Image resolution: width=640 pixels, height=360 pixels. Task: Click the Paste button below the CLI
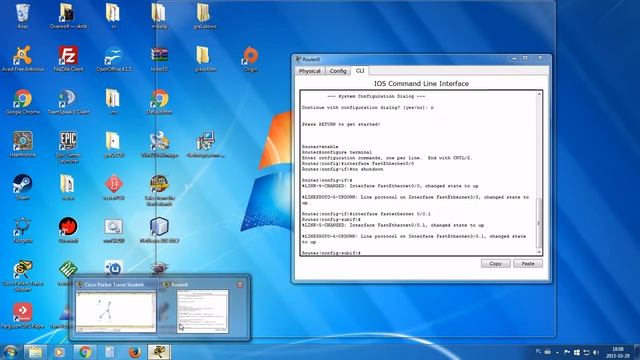tap(528, 264)
